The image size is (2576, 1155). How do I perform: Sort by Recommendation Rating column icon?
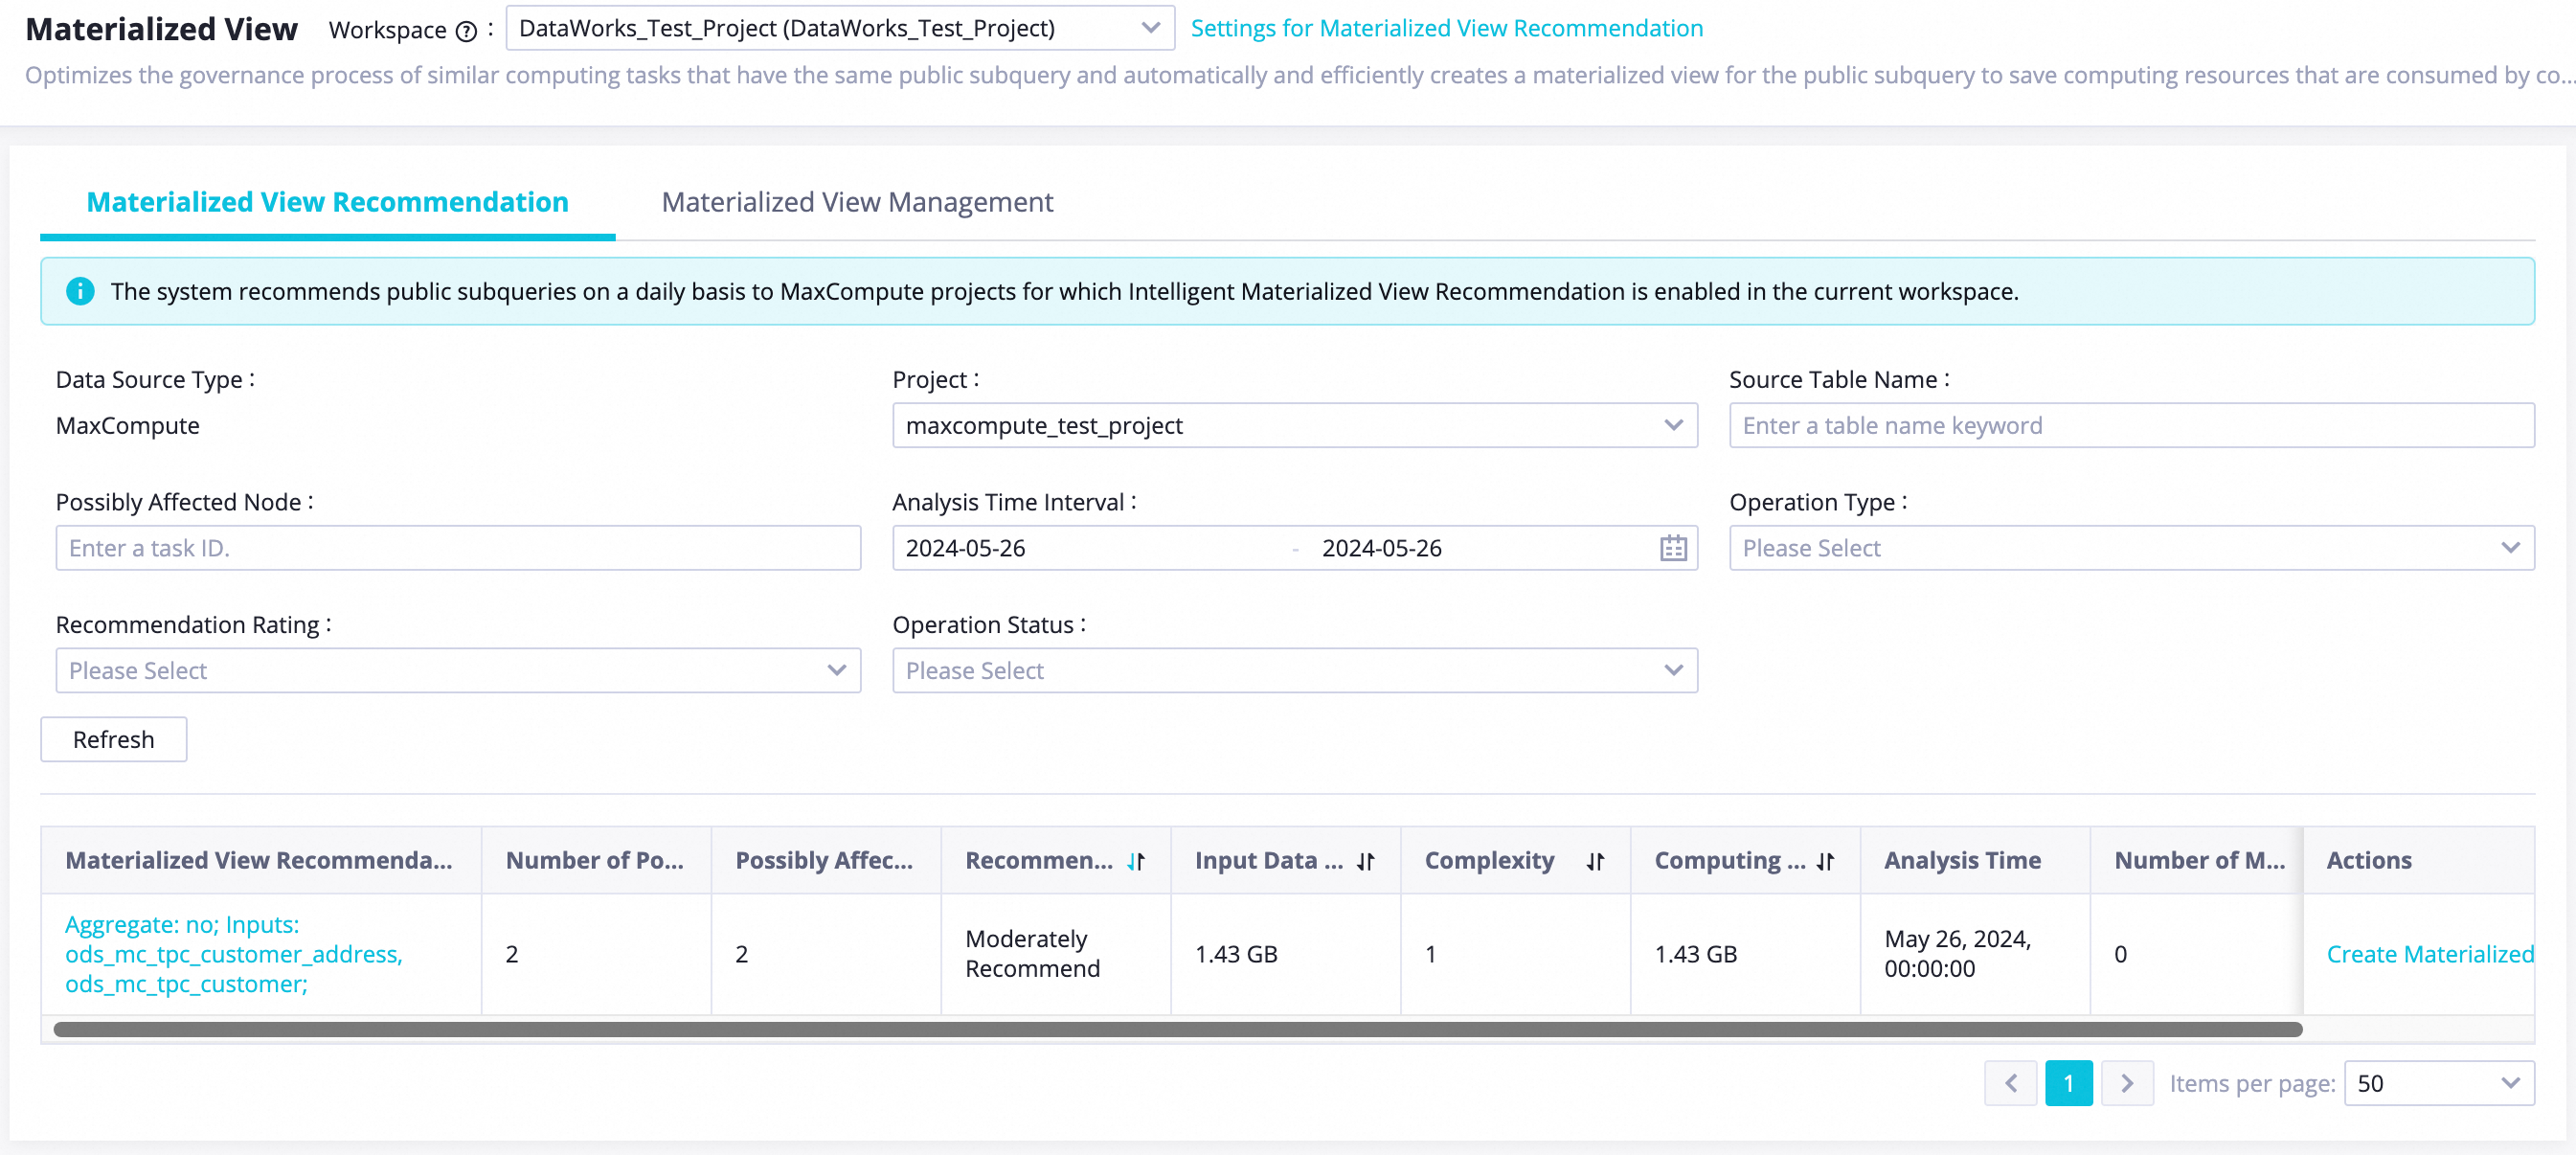(x=1136, y=861)
